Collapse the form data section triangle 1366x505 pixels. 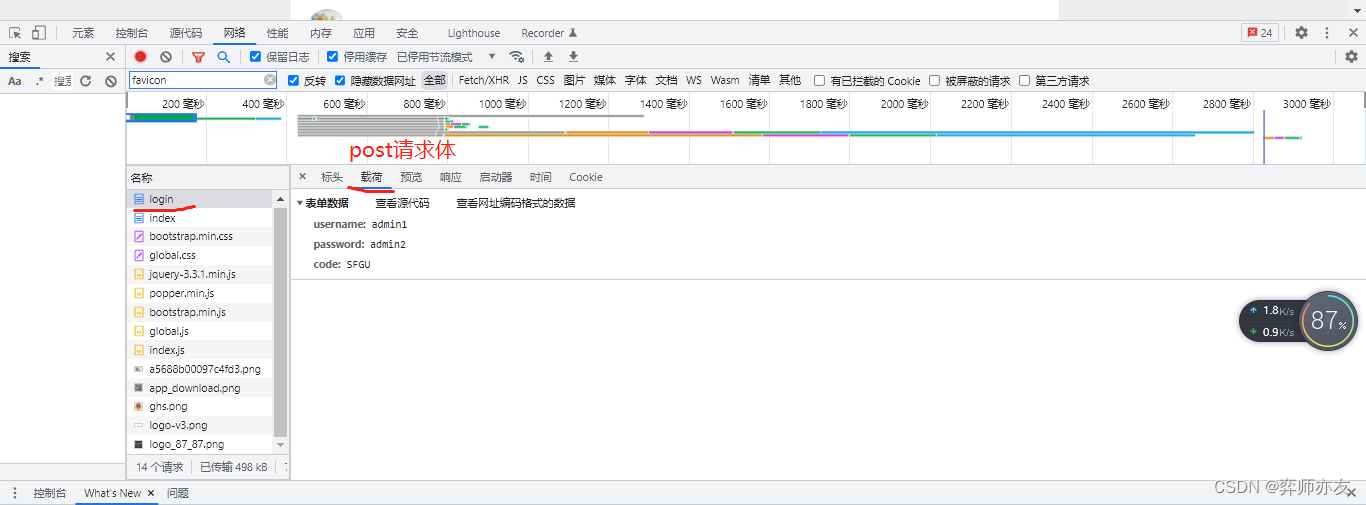tap(300, 203)
